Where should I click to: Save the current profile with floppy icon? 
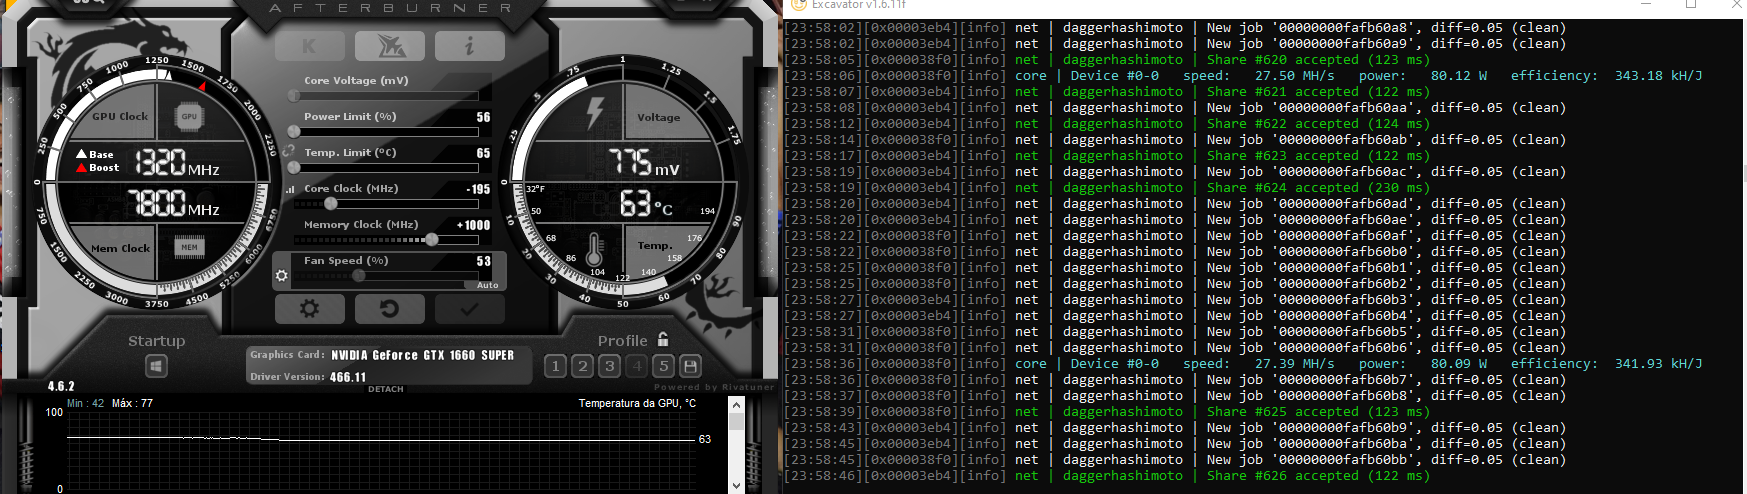point(690,366)
